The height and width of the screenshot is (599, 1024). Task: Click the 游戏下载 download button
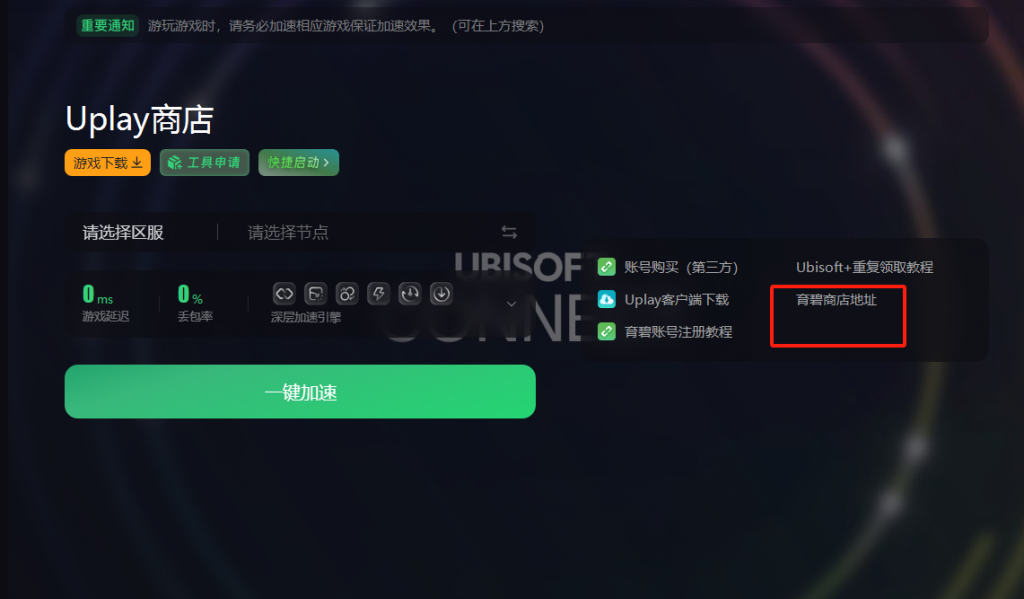[x=108, y=163]
